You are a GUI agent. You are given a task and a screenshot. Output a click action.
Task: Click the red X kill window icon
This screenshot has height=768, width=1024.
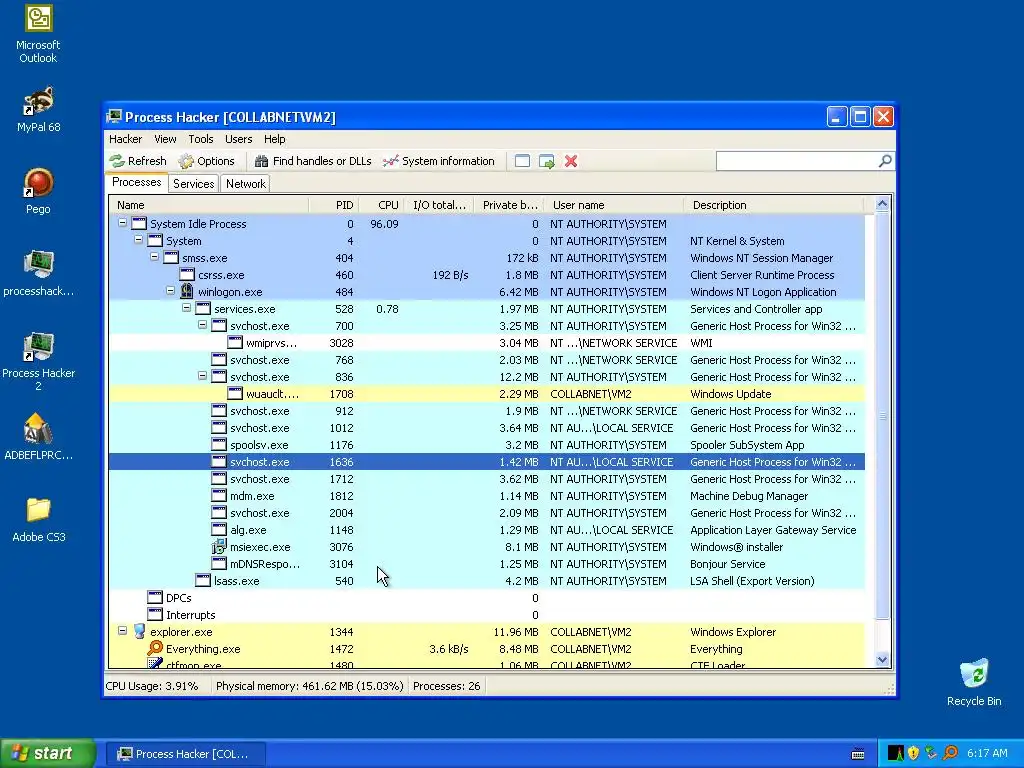tap(571, 161)
